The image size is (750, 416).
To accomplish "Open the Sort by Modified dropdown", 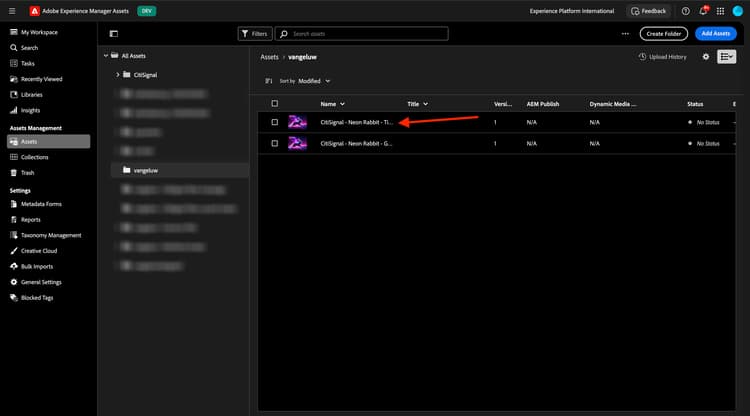I will 314,81.
